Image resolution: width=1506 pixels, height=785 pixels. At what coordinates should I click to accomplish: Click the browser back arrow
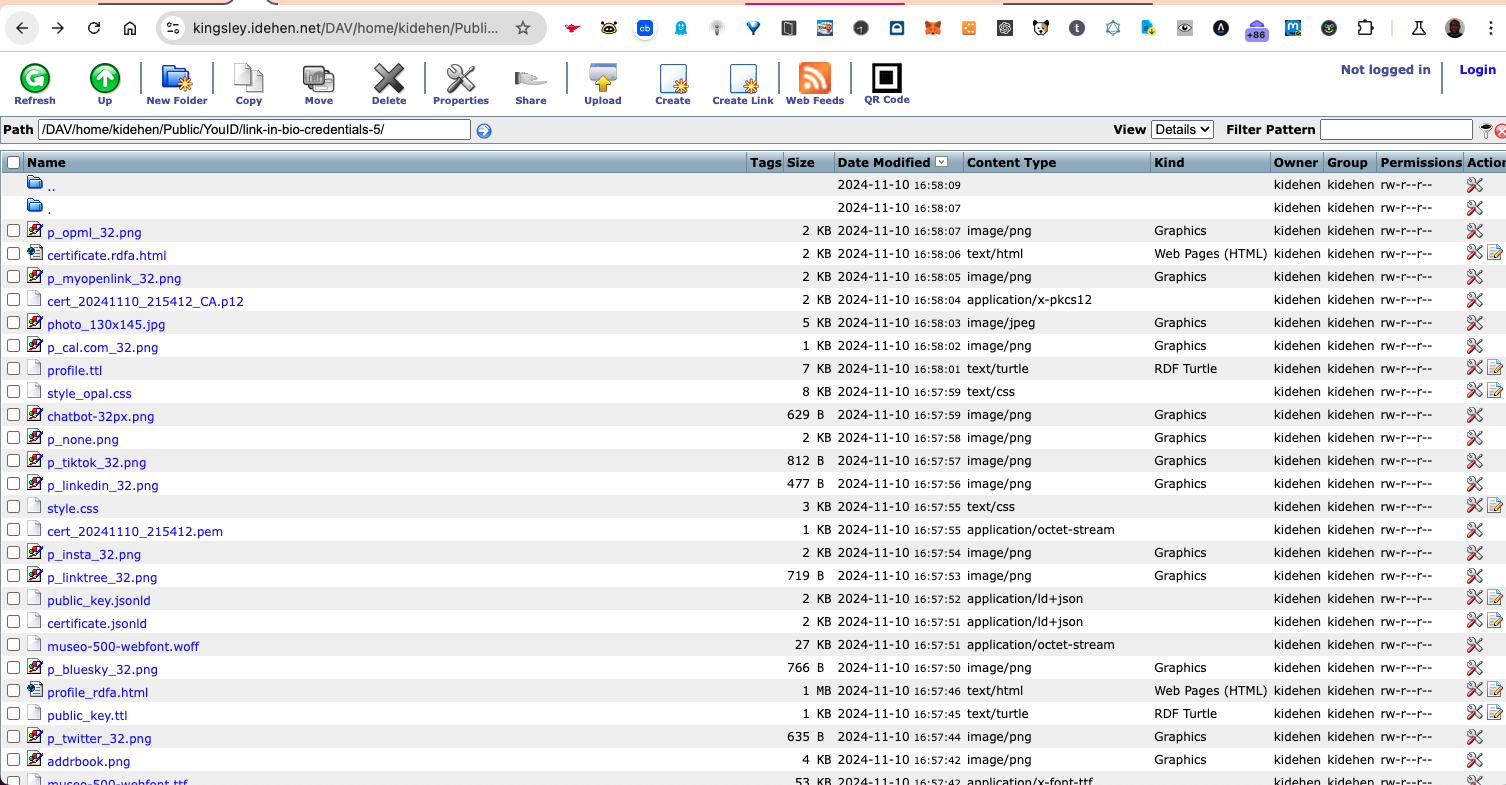pyautogui.click(x=22, y=28)
